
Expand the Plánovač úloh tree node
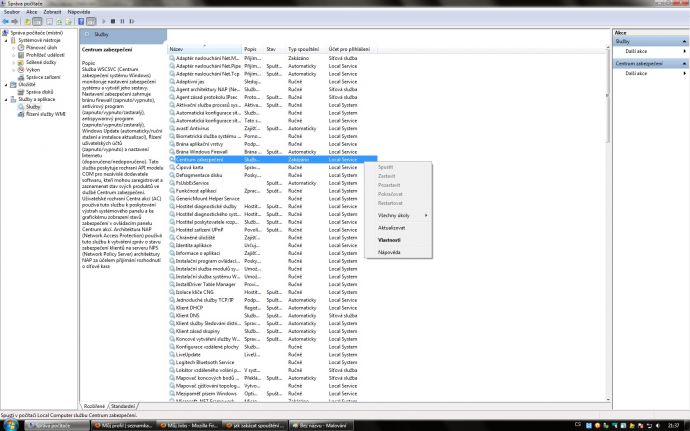click(x=14, y=48)
